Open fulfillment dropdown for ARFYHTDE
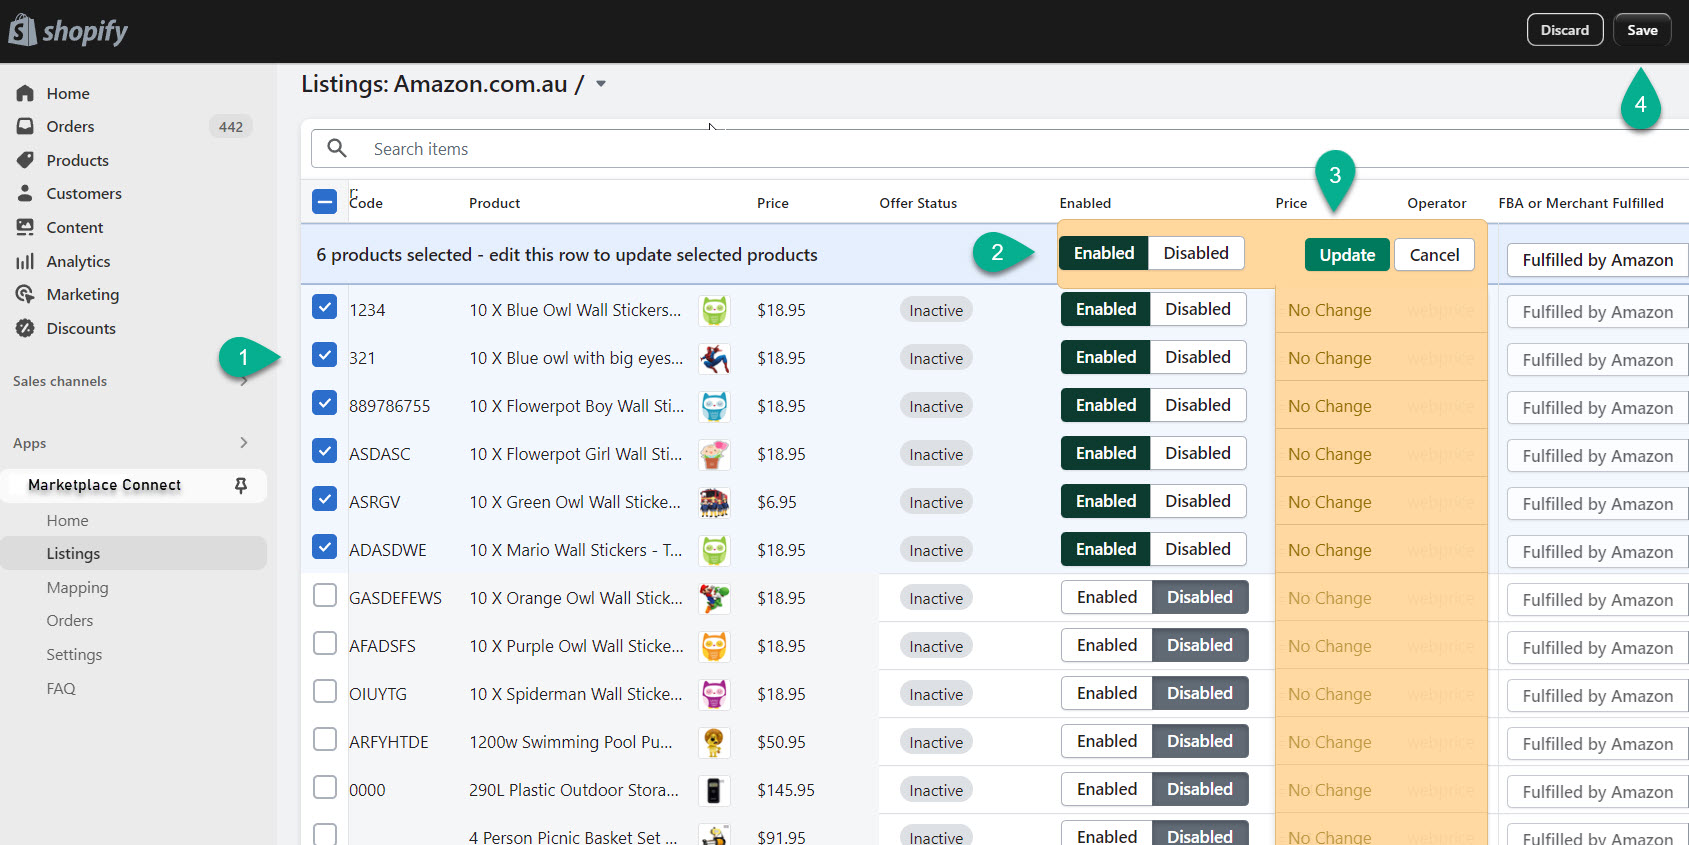1689x845 pixels. coord(1597,744)
